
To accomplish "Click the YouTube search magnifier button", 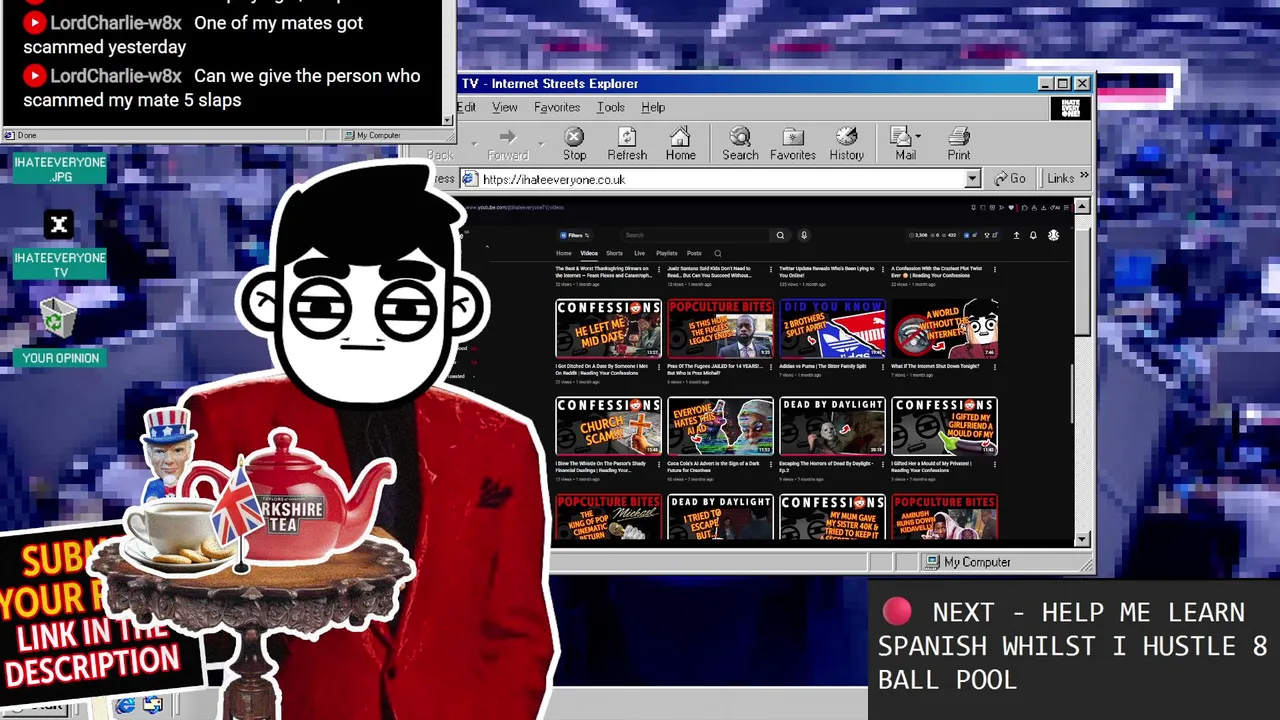I will point(780,235).
